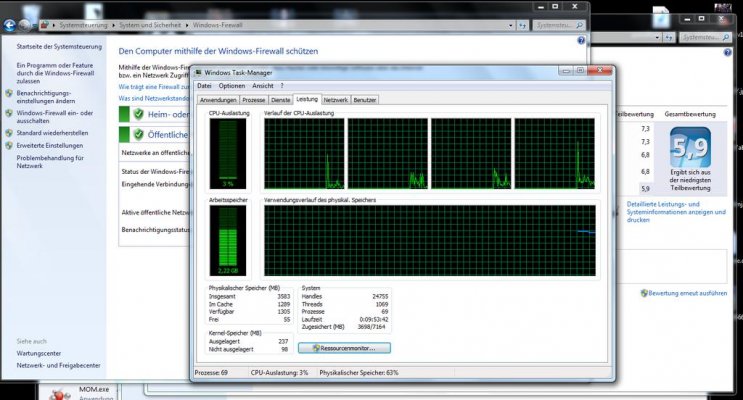
Task: Click 'Was sind Netzwerkstandorte' help link
Action: [x=154, y=98]
